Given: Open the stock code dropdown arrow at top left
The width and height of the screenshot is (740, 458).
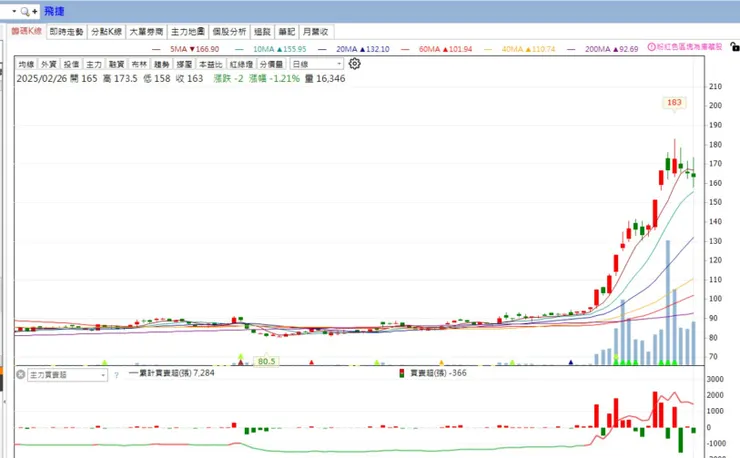Looking at the screenshot, I should click(14, 11).
